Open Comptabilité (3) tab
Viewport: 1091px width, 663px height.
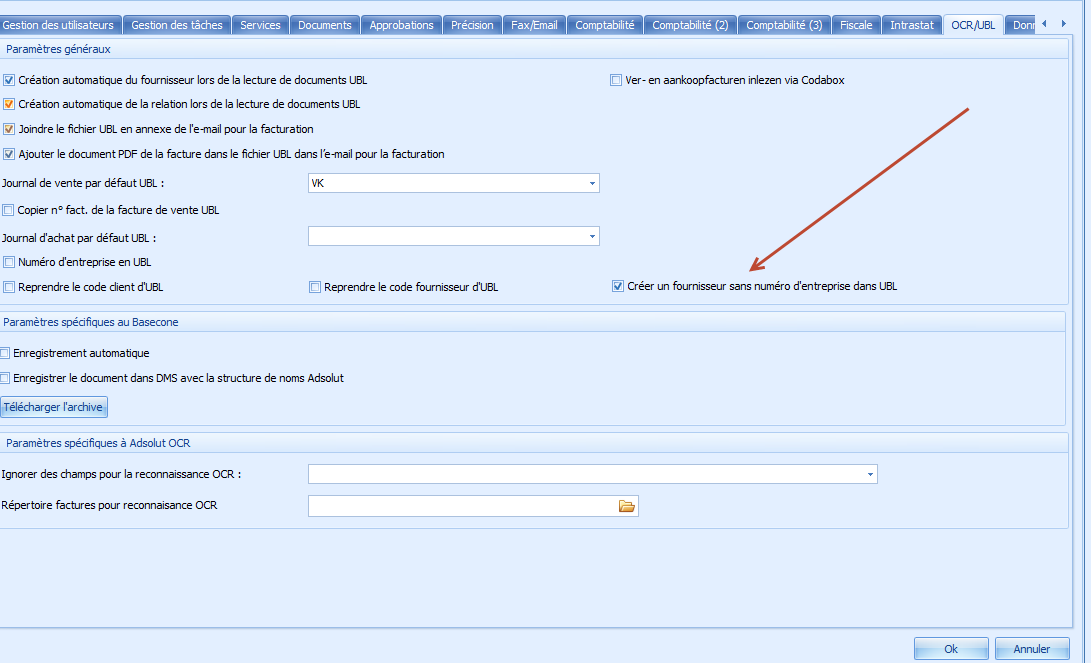[x=784, y=25]
